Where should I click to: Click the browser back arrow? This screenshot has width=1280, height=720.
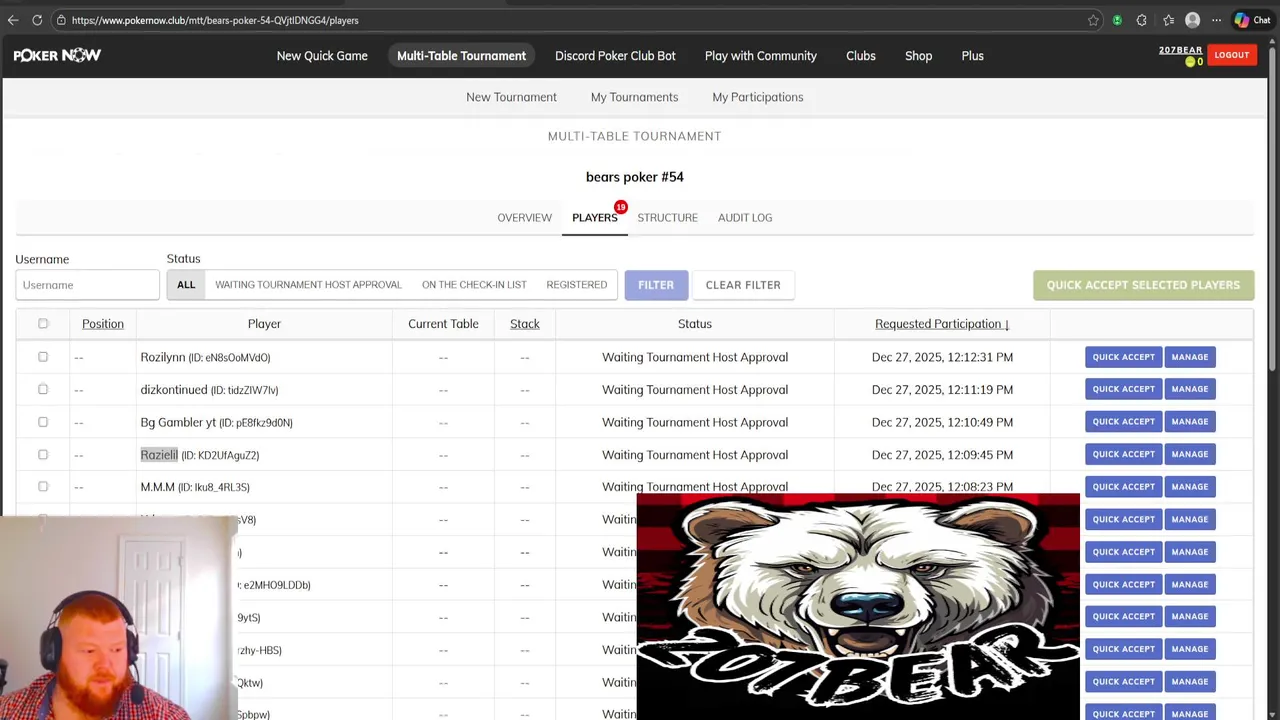[x=13, y=20]
